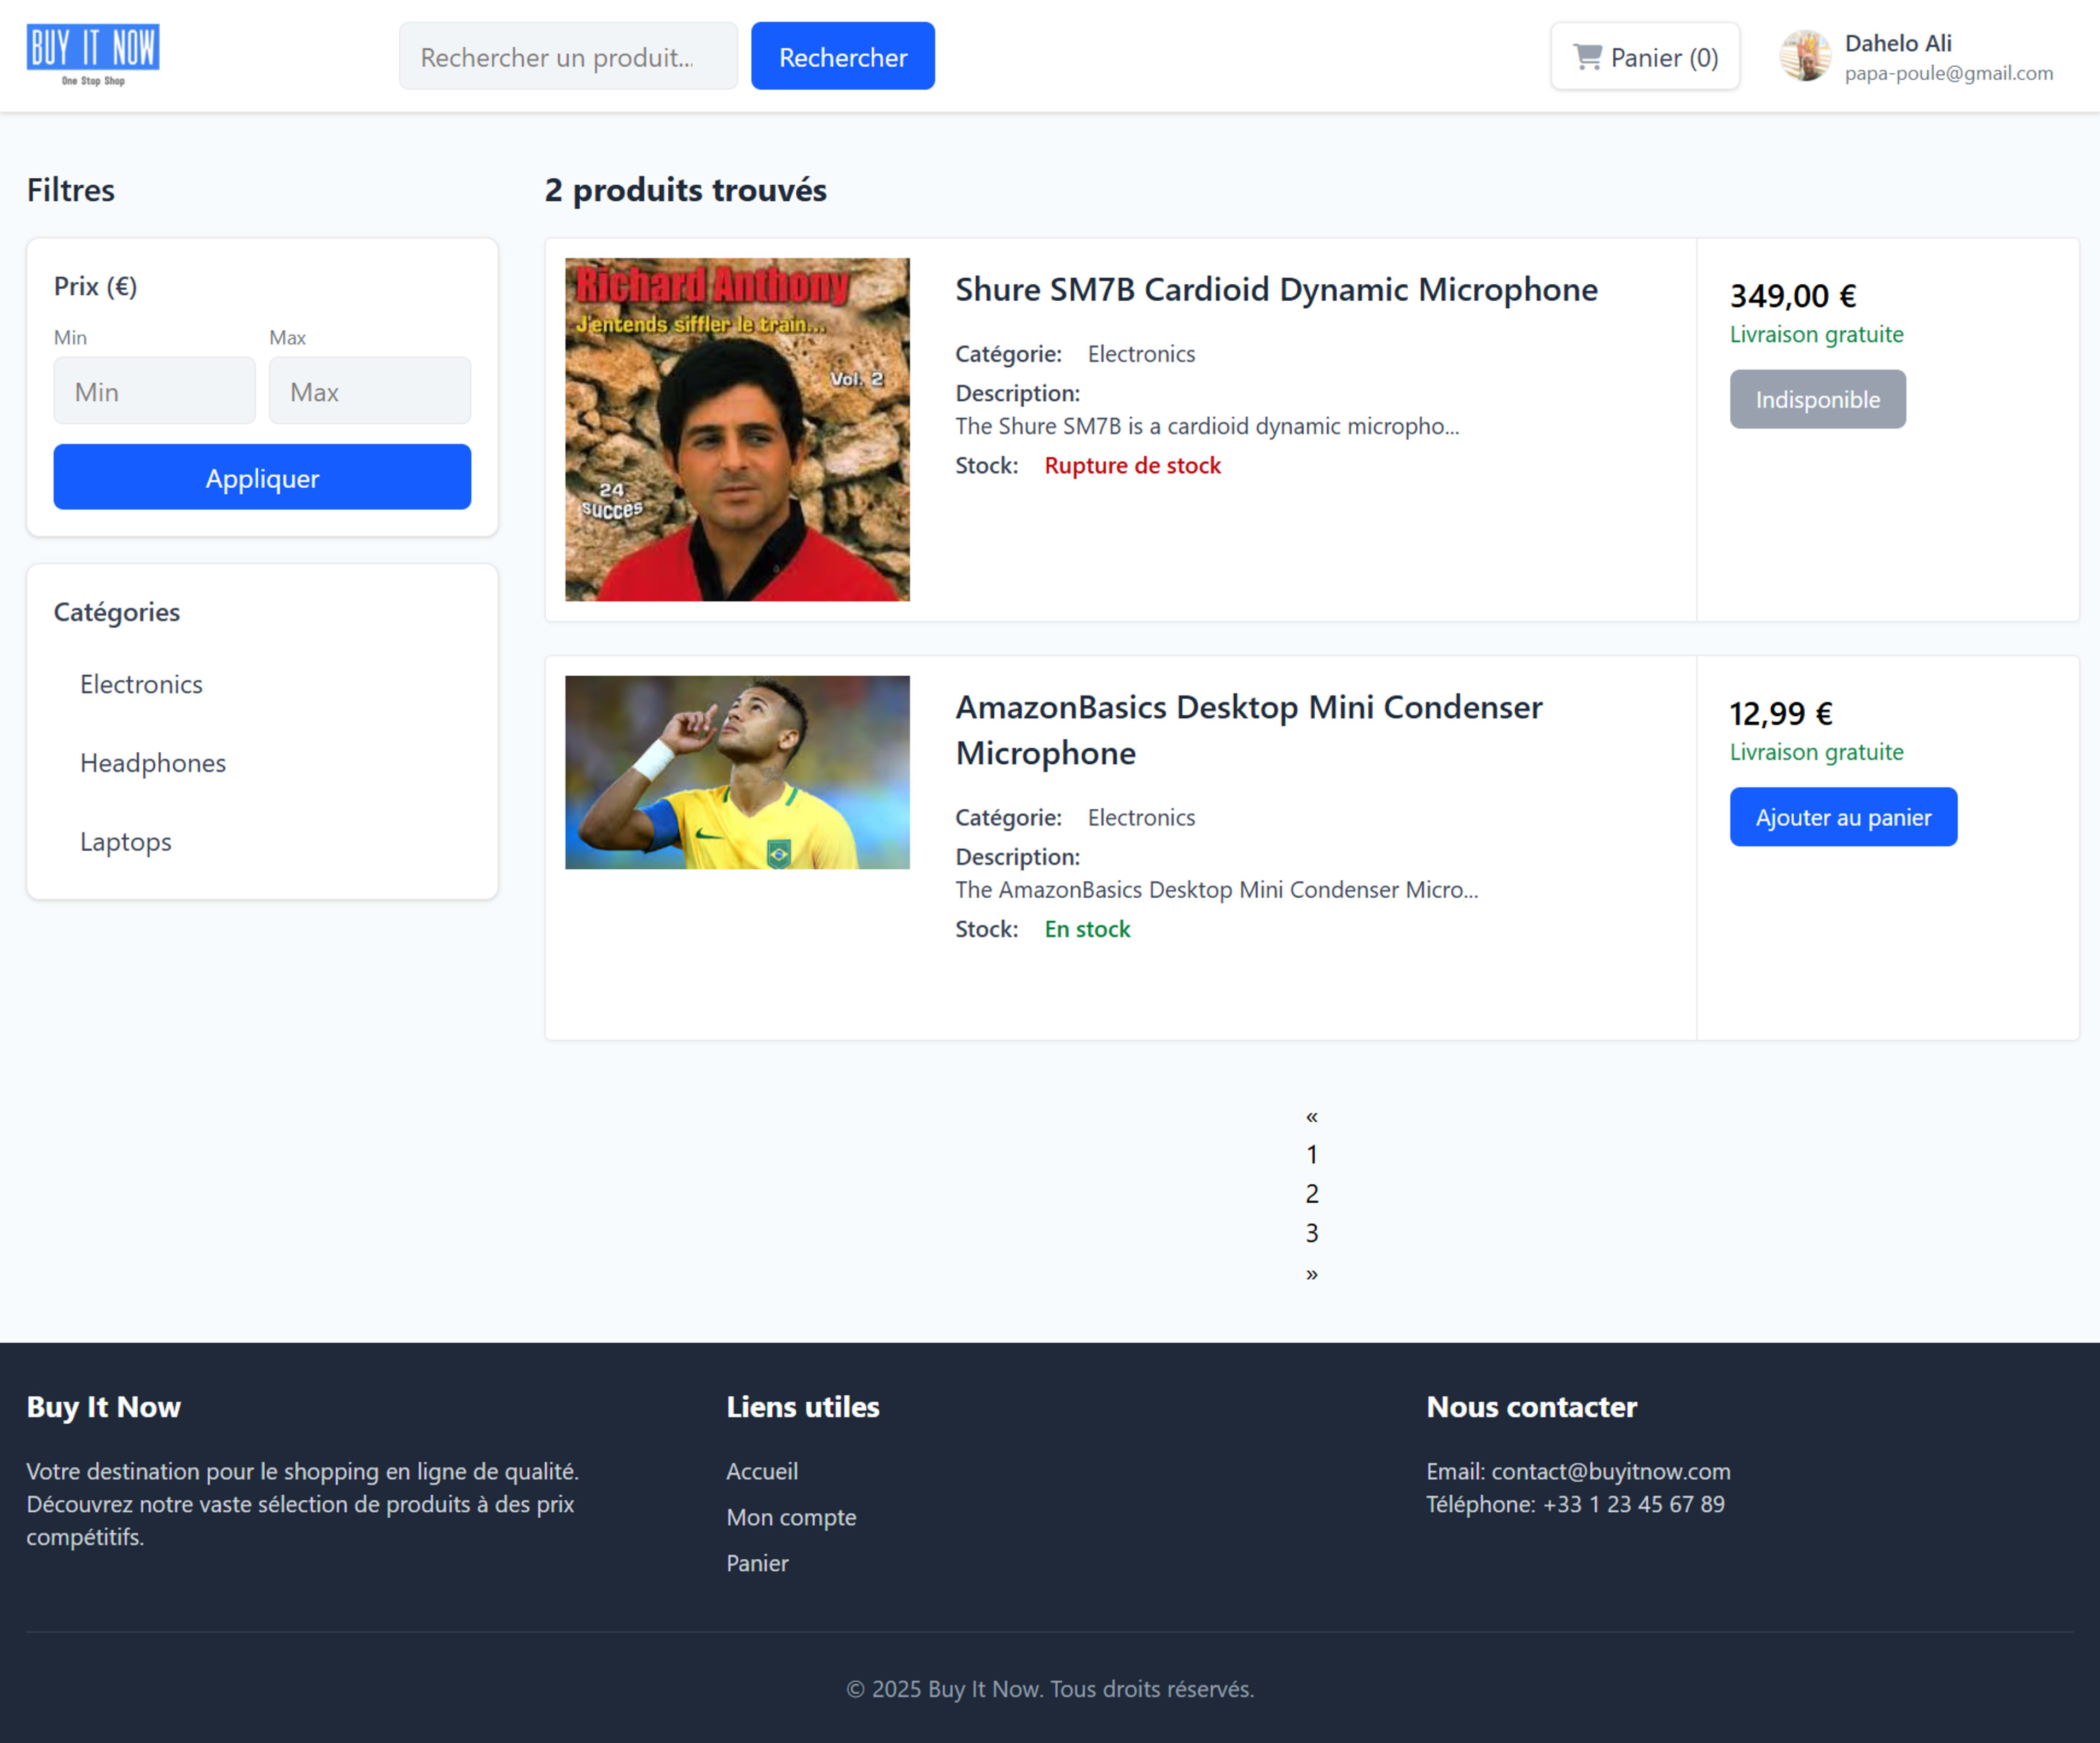The image size is (2100, 1743).
Task: Filter by Electronics category
Action: coord(141,684)
